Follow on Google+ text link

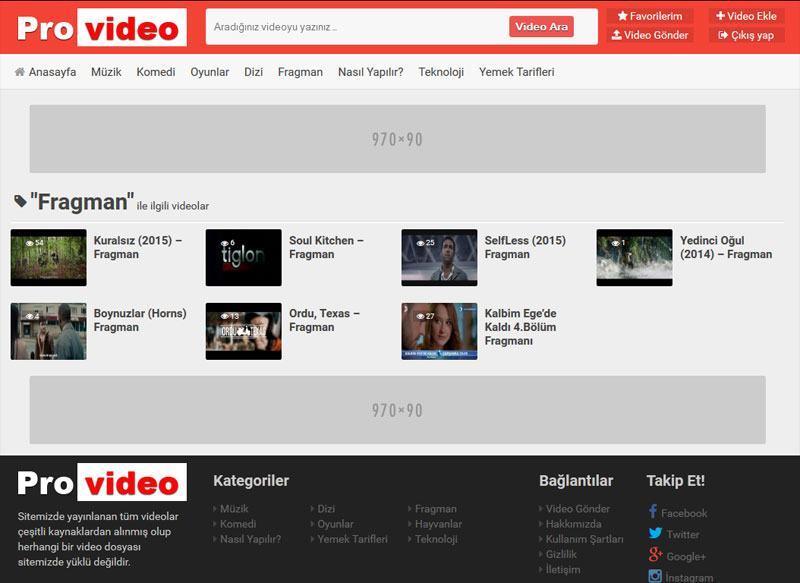point(686,556)
